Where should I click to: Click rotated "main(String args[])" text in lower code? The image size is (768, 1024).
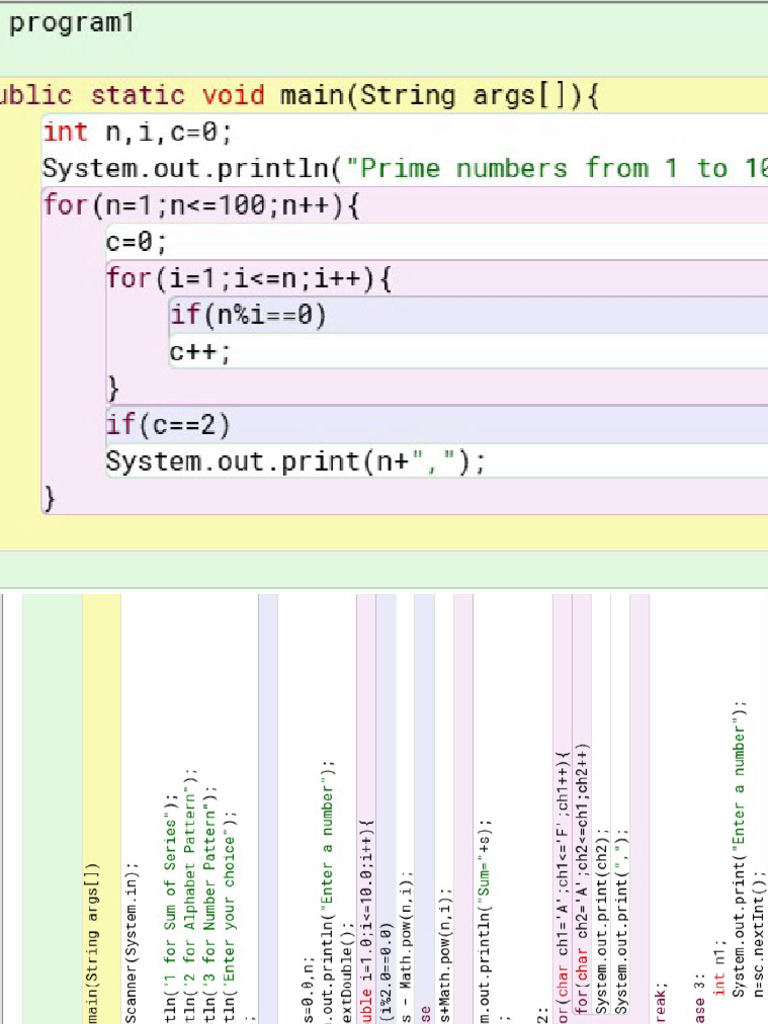pyautogui.click(x=92, y=942)
